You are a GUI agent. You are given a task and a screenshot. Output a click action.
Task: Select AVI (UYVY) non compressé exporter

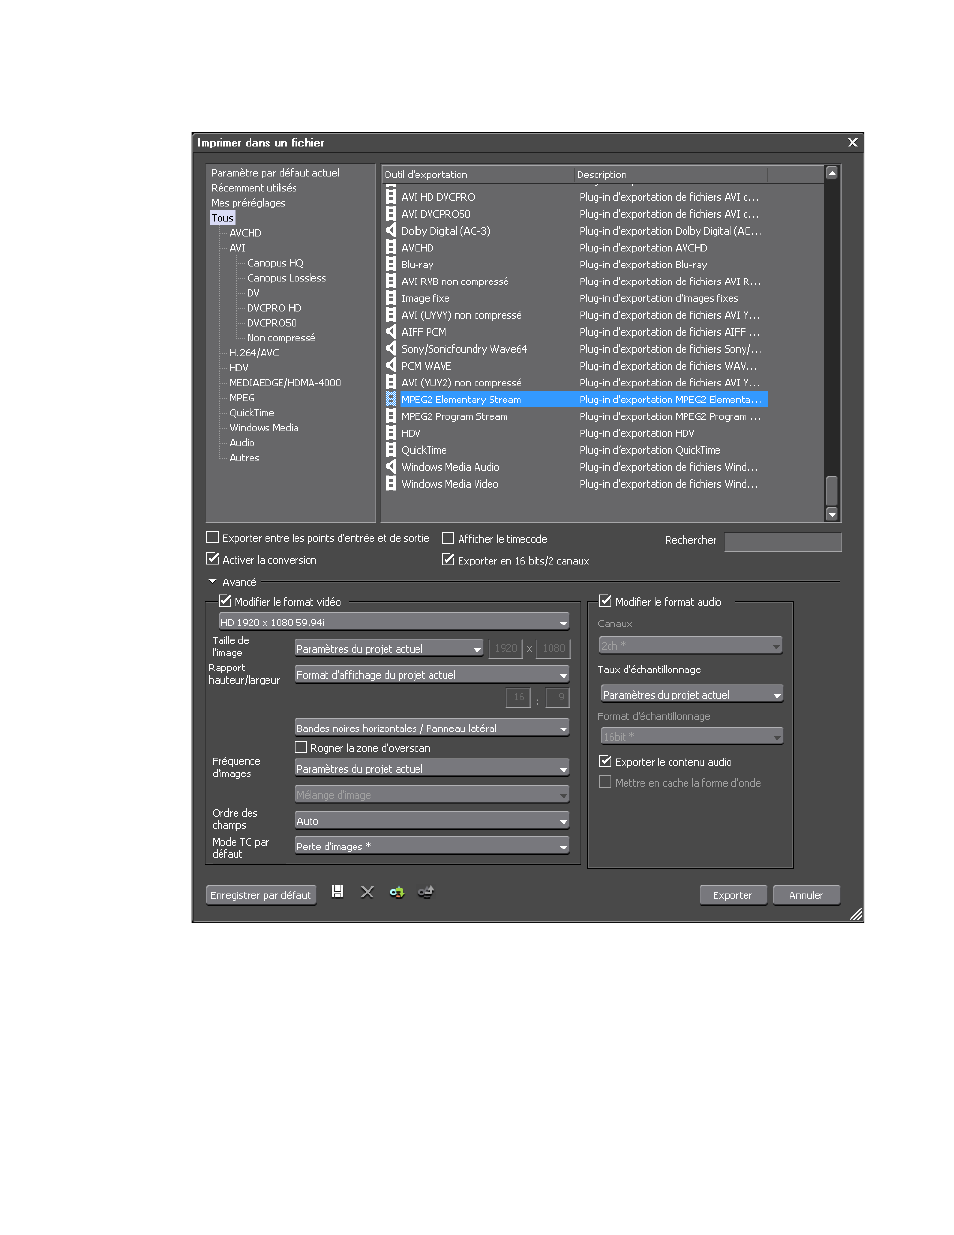[x=576, y=315]
